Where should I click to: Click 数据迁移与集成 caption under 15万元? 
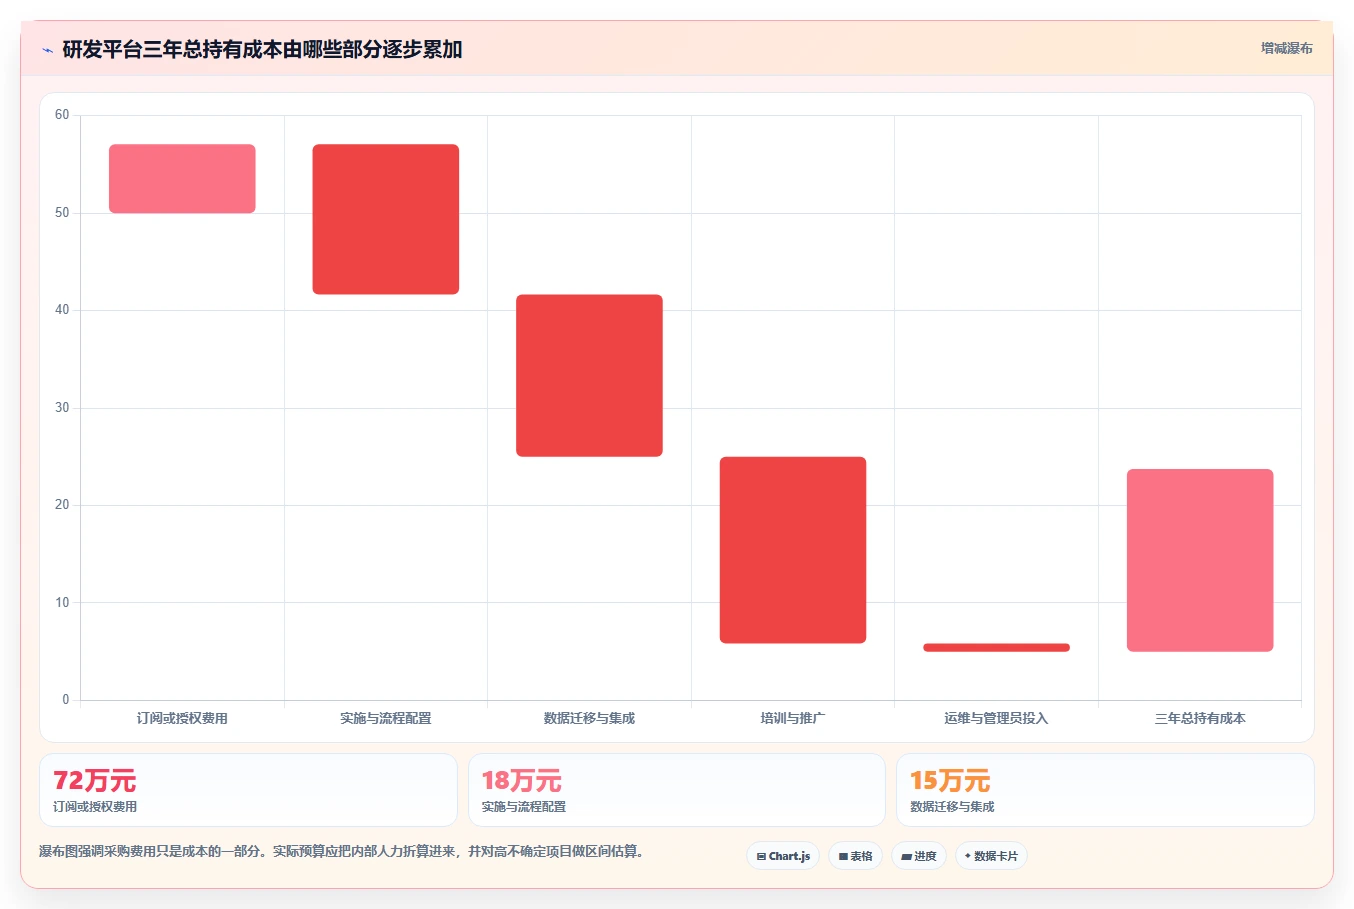(952, 807)
